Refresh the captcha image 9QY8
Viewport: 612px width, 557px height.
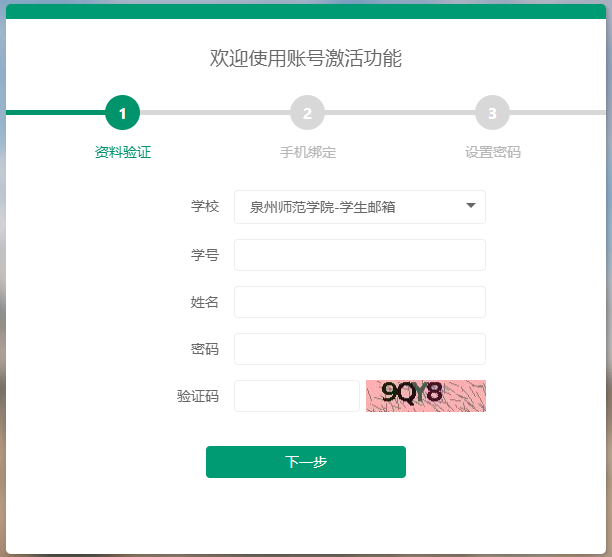click(x=425, y=396)
